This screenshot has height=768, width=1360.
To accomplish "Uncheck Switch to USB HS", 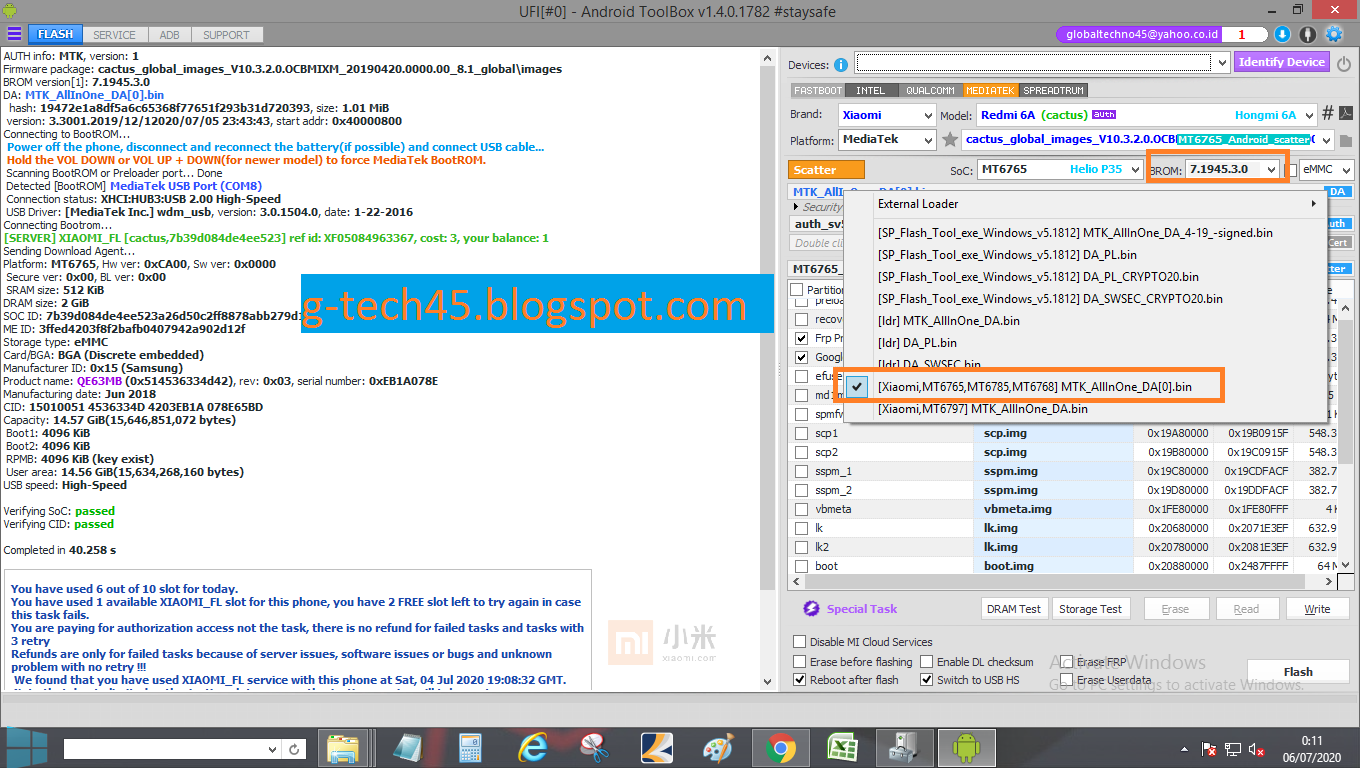I will (x=927, y=680).
